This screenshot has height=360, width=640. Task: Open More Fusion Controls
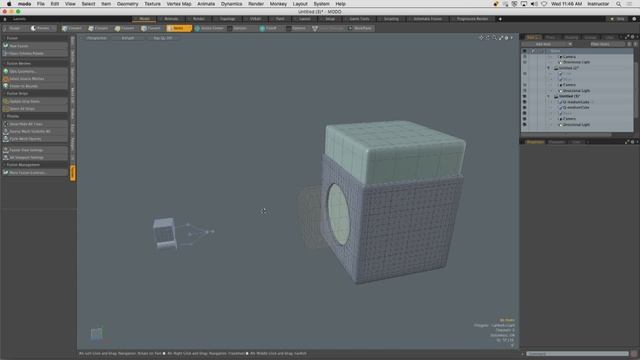coord(35,173)
